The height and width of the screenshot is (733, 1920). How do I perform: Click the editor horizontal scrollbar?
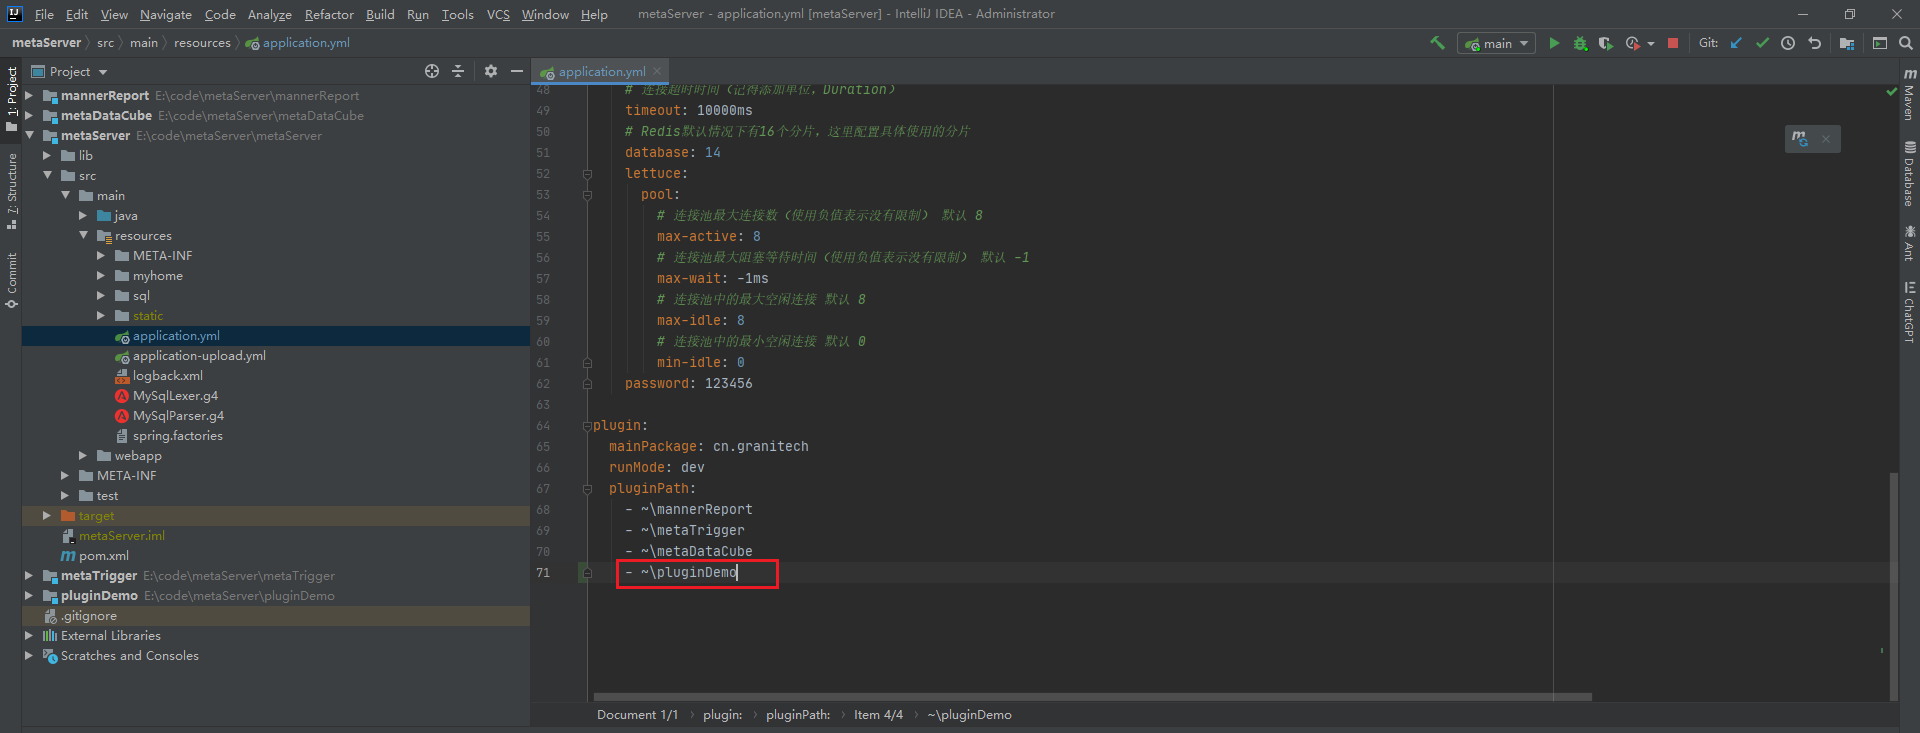[x=1092, y=697]
